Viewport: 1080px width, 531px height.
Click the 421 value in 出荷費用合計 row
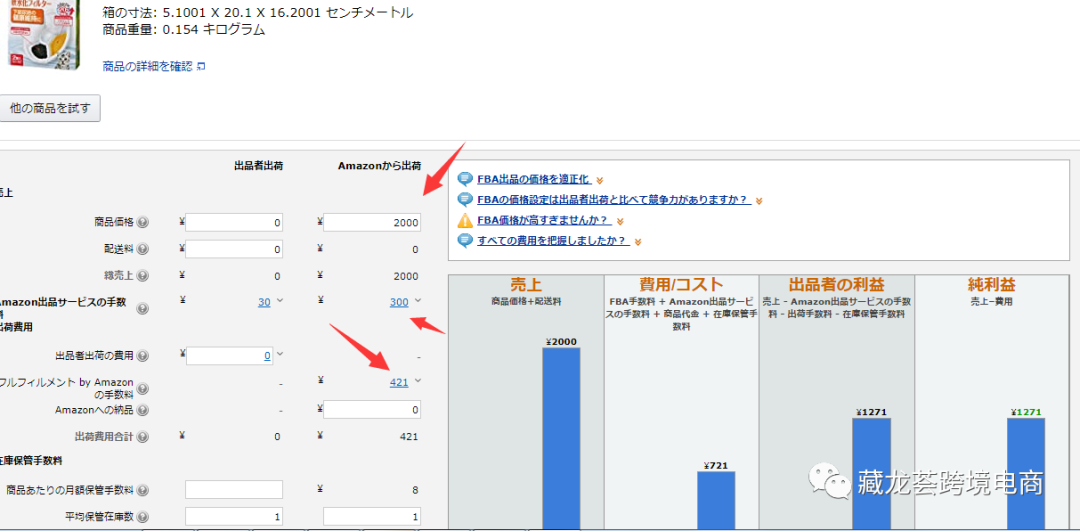coord(408,437)
